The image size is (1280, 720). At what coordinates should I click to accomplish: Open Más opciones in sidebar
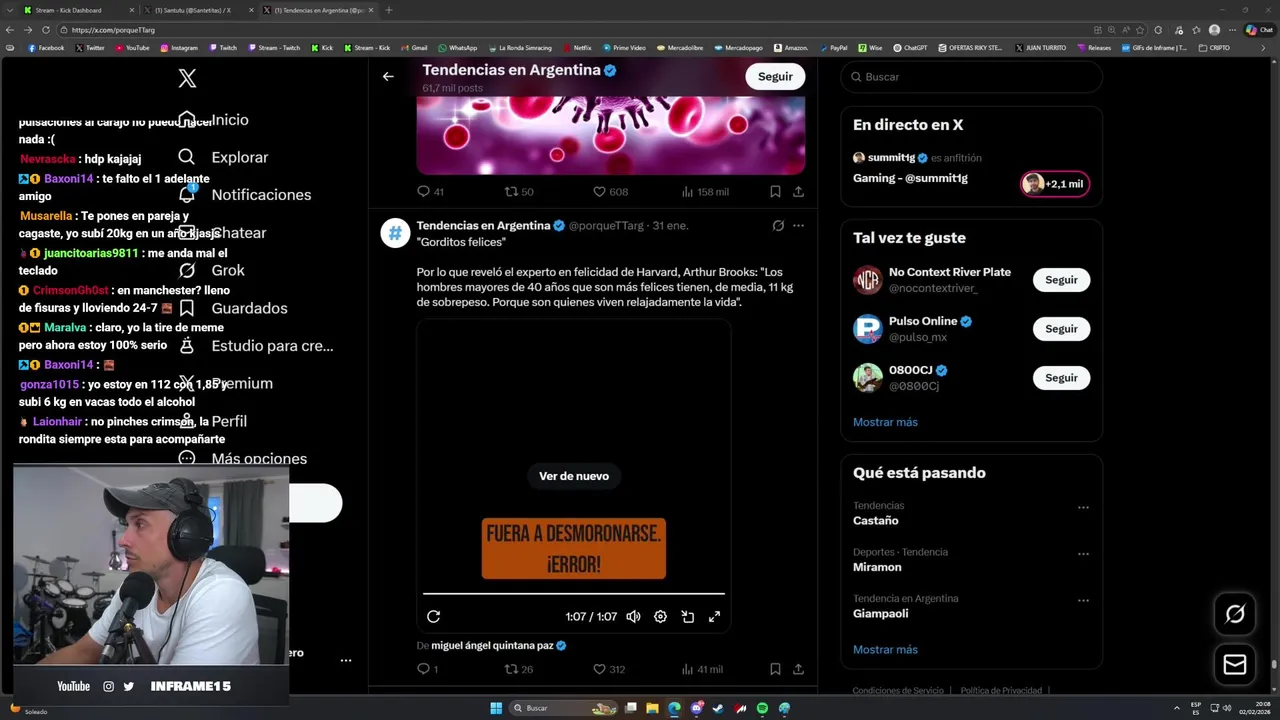point(242,459)
